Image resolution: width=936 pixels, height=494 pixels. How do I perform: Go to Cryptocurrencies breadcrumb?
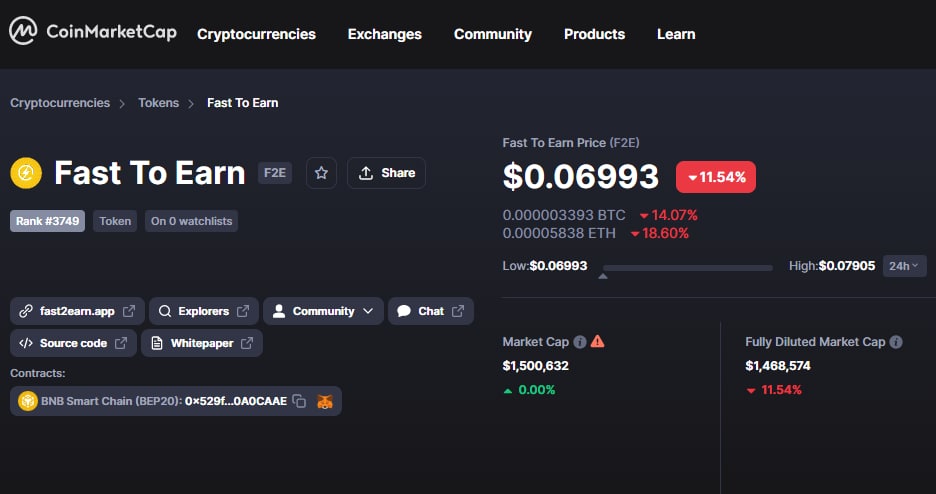click(x=60, y=103)
